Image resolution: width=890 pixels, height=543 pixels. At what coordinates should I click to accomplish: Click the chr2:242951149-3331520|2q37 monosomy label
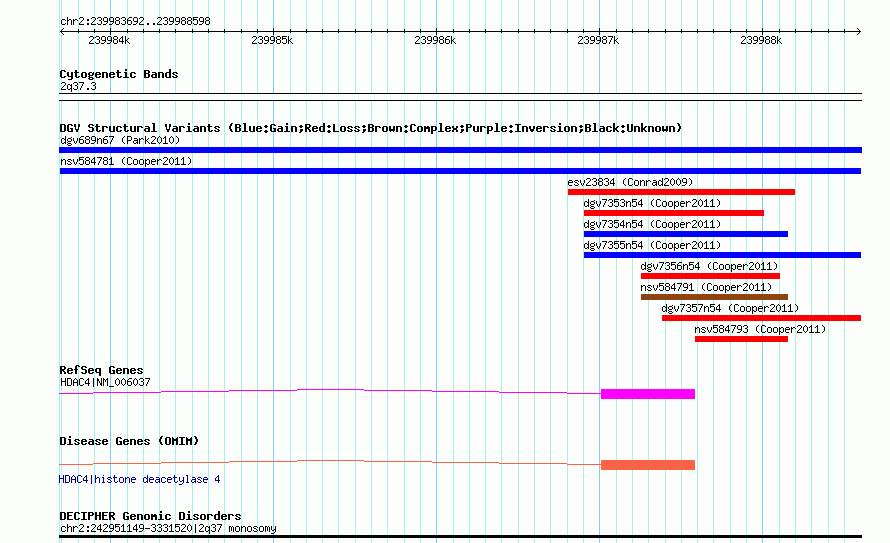[x=168, y=528]
